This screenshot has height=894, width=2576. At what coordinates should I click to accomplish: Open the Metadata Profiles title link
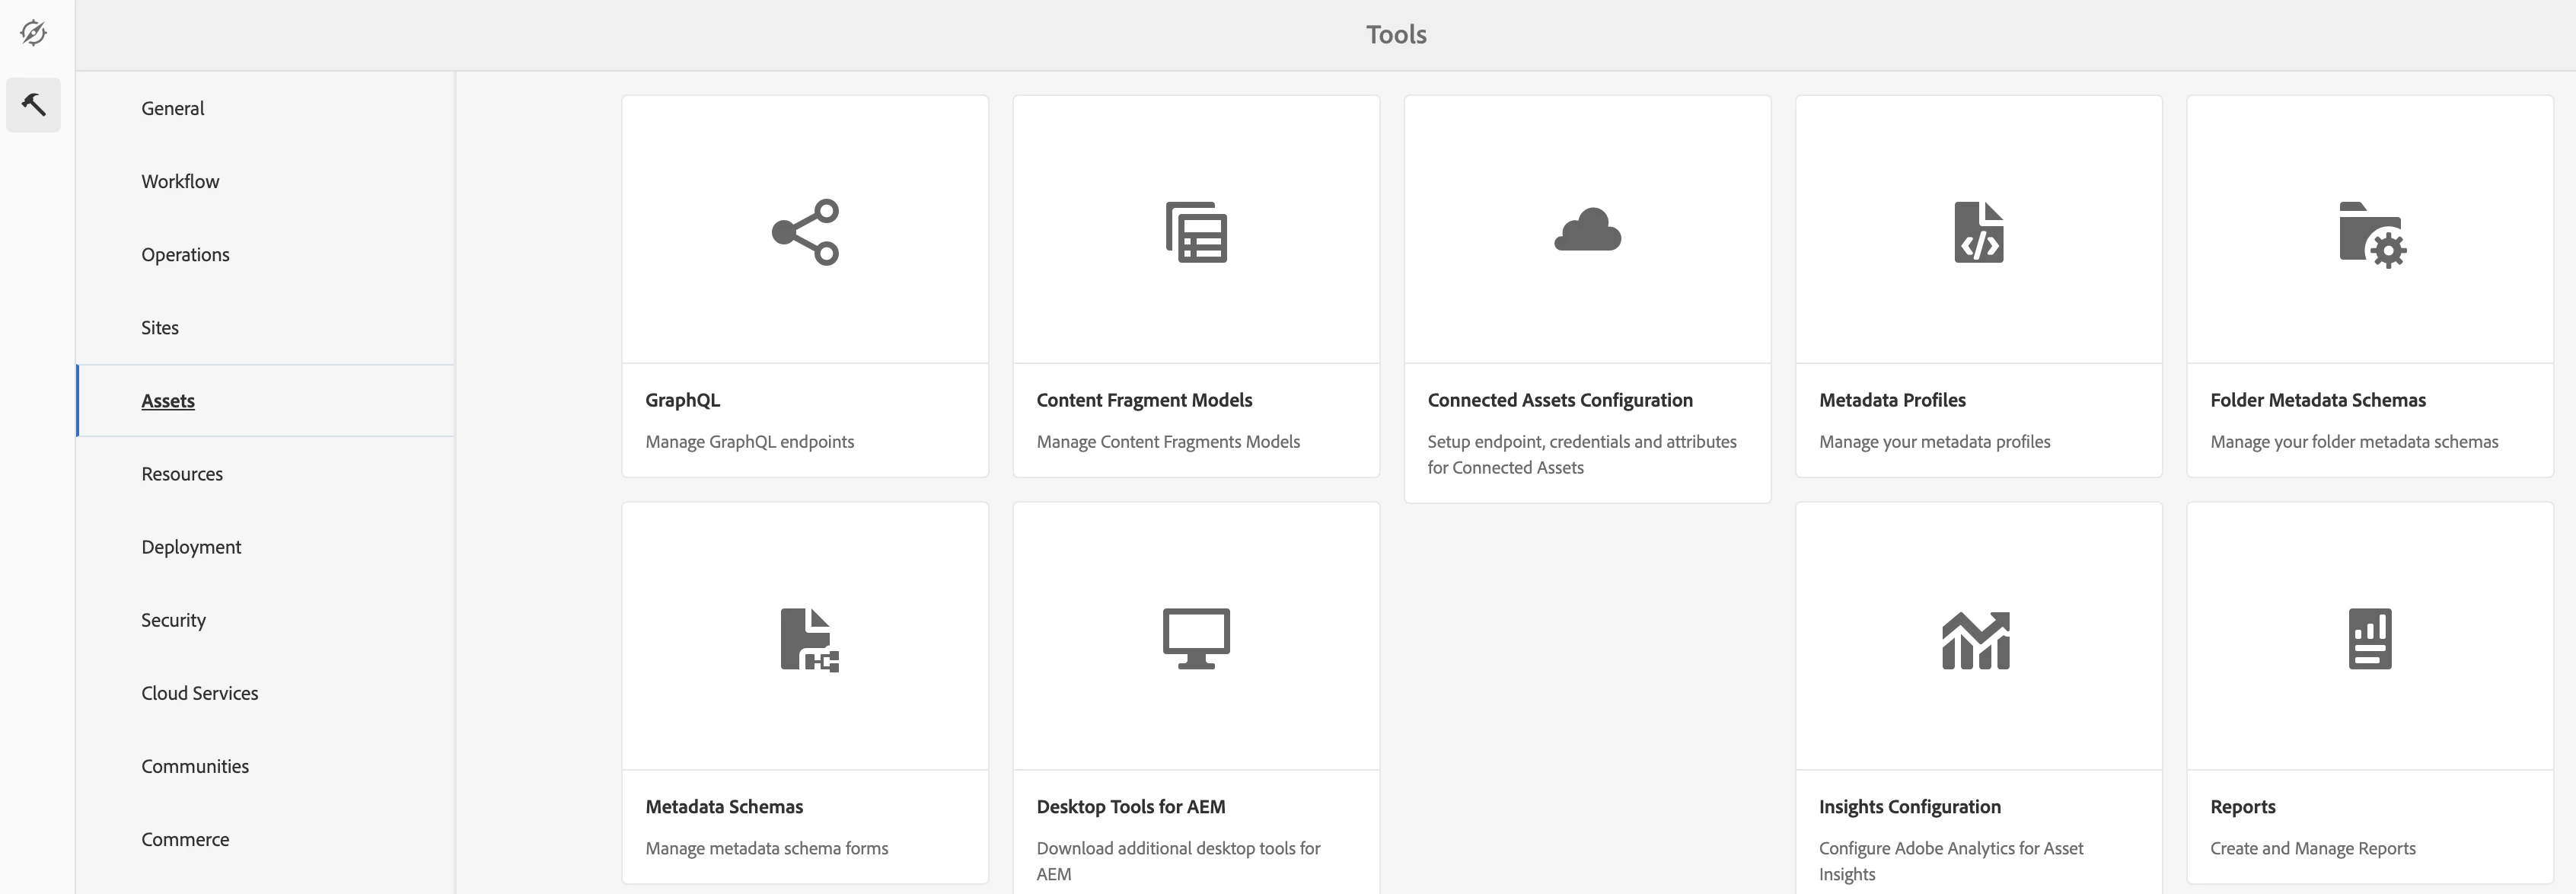click(1892, 400)
